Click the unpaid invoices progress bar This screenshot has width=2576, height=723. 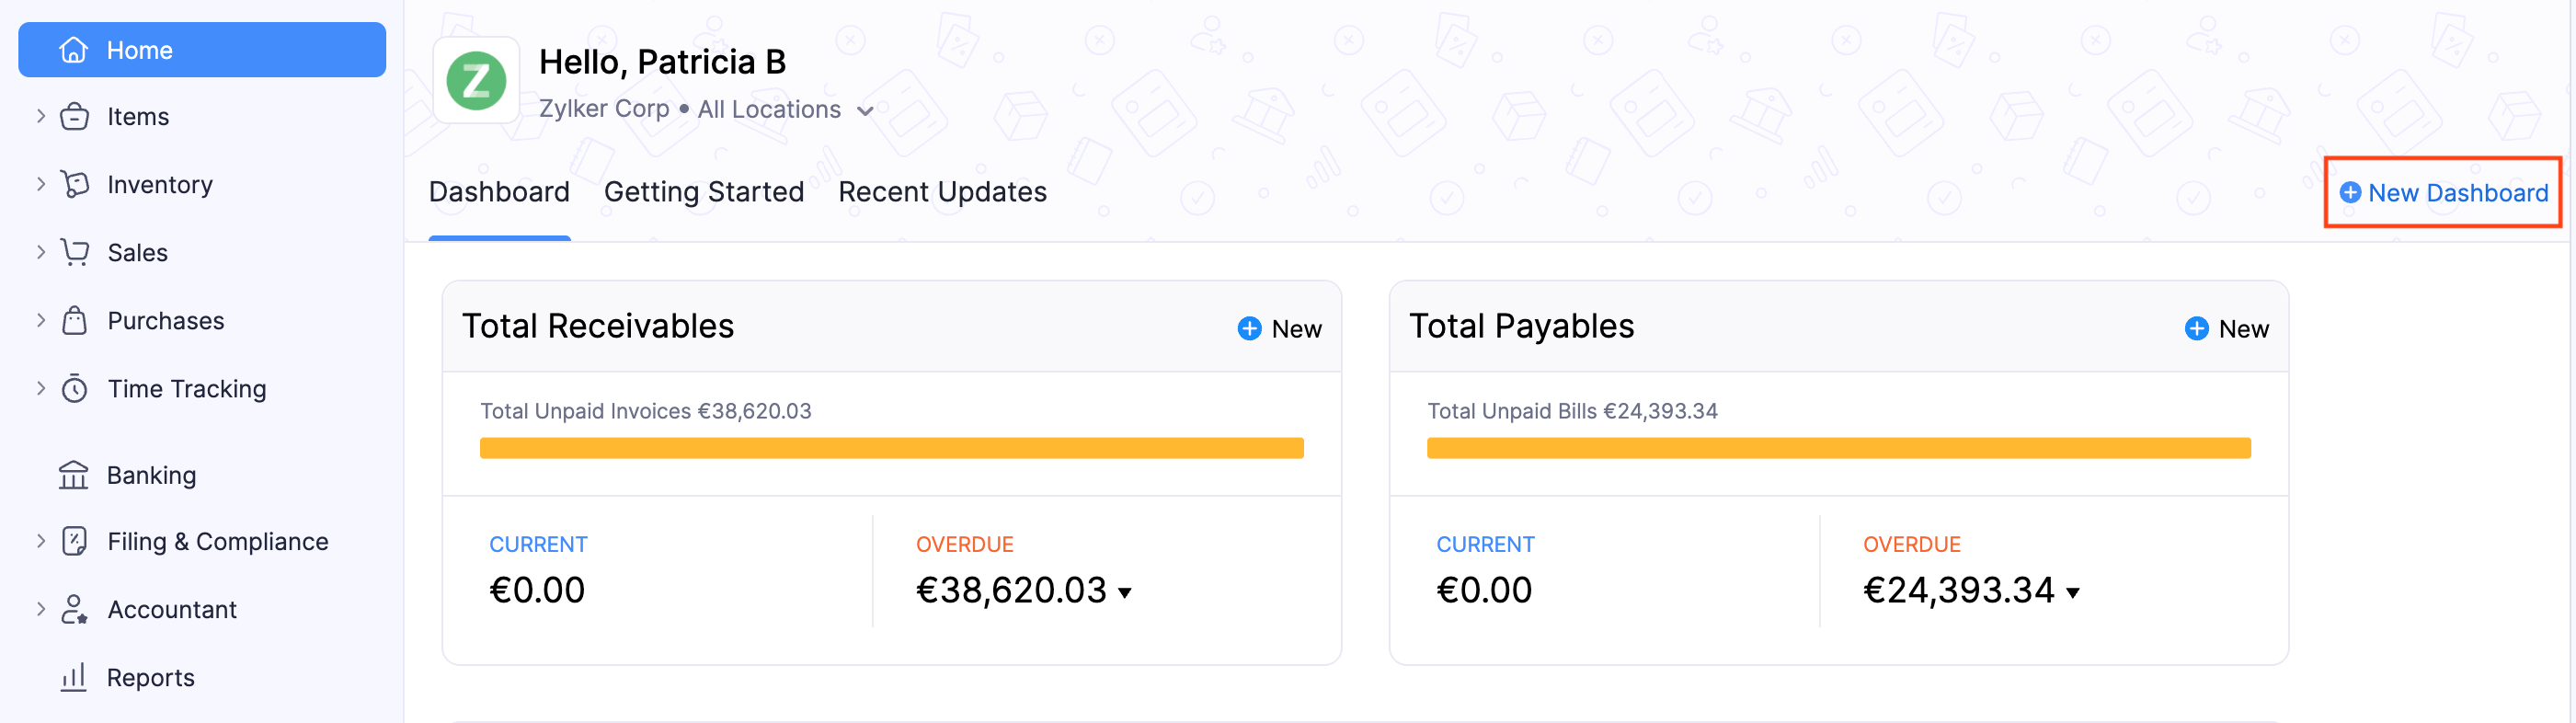pyautogui.click(x=891, y=447)
